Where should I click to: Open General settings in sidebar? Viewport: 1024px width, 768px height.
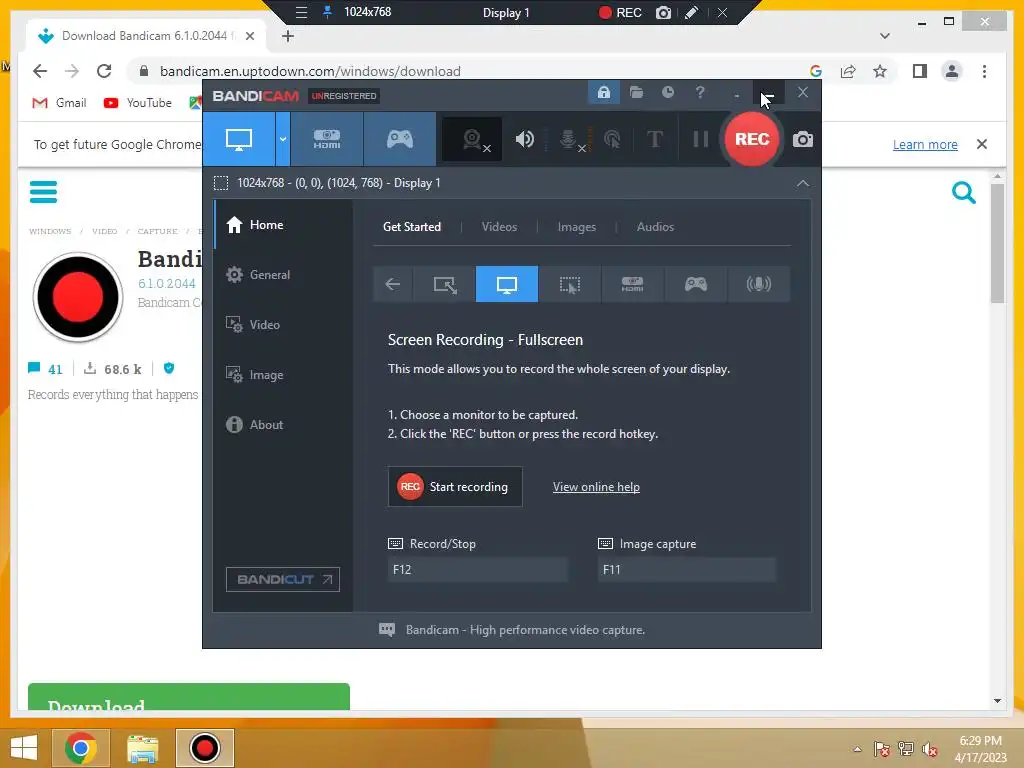(283, 275)
